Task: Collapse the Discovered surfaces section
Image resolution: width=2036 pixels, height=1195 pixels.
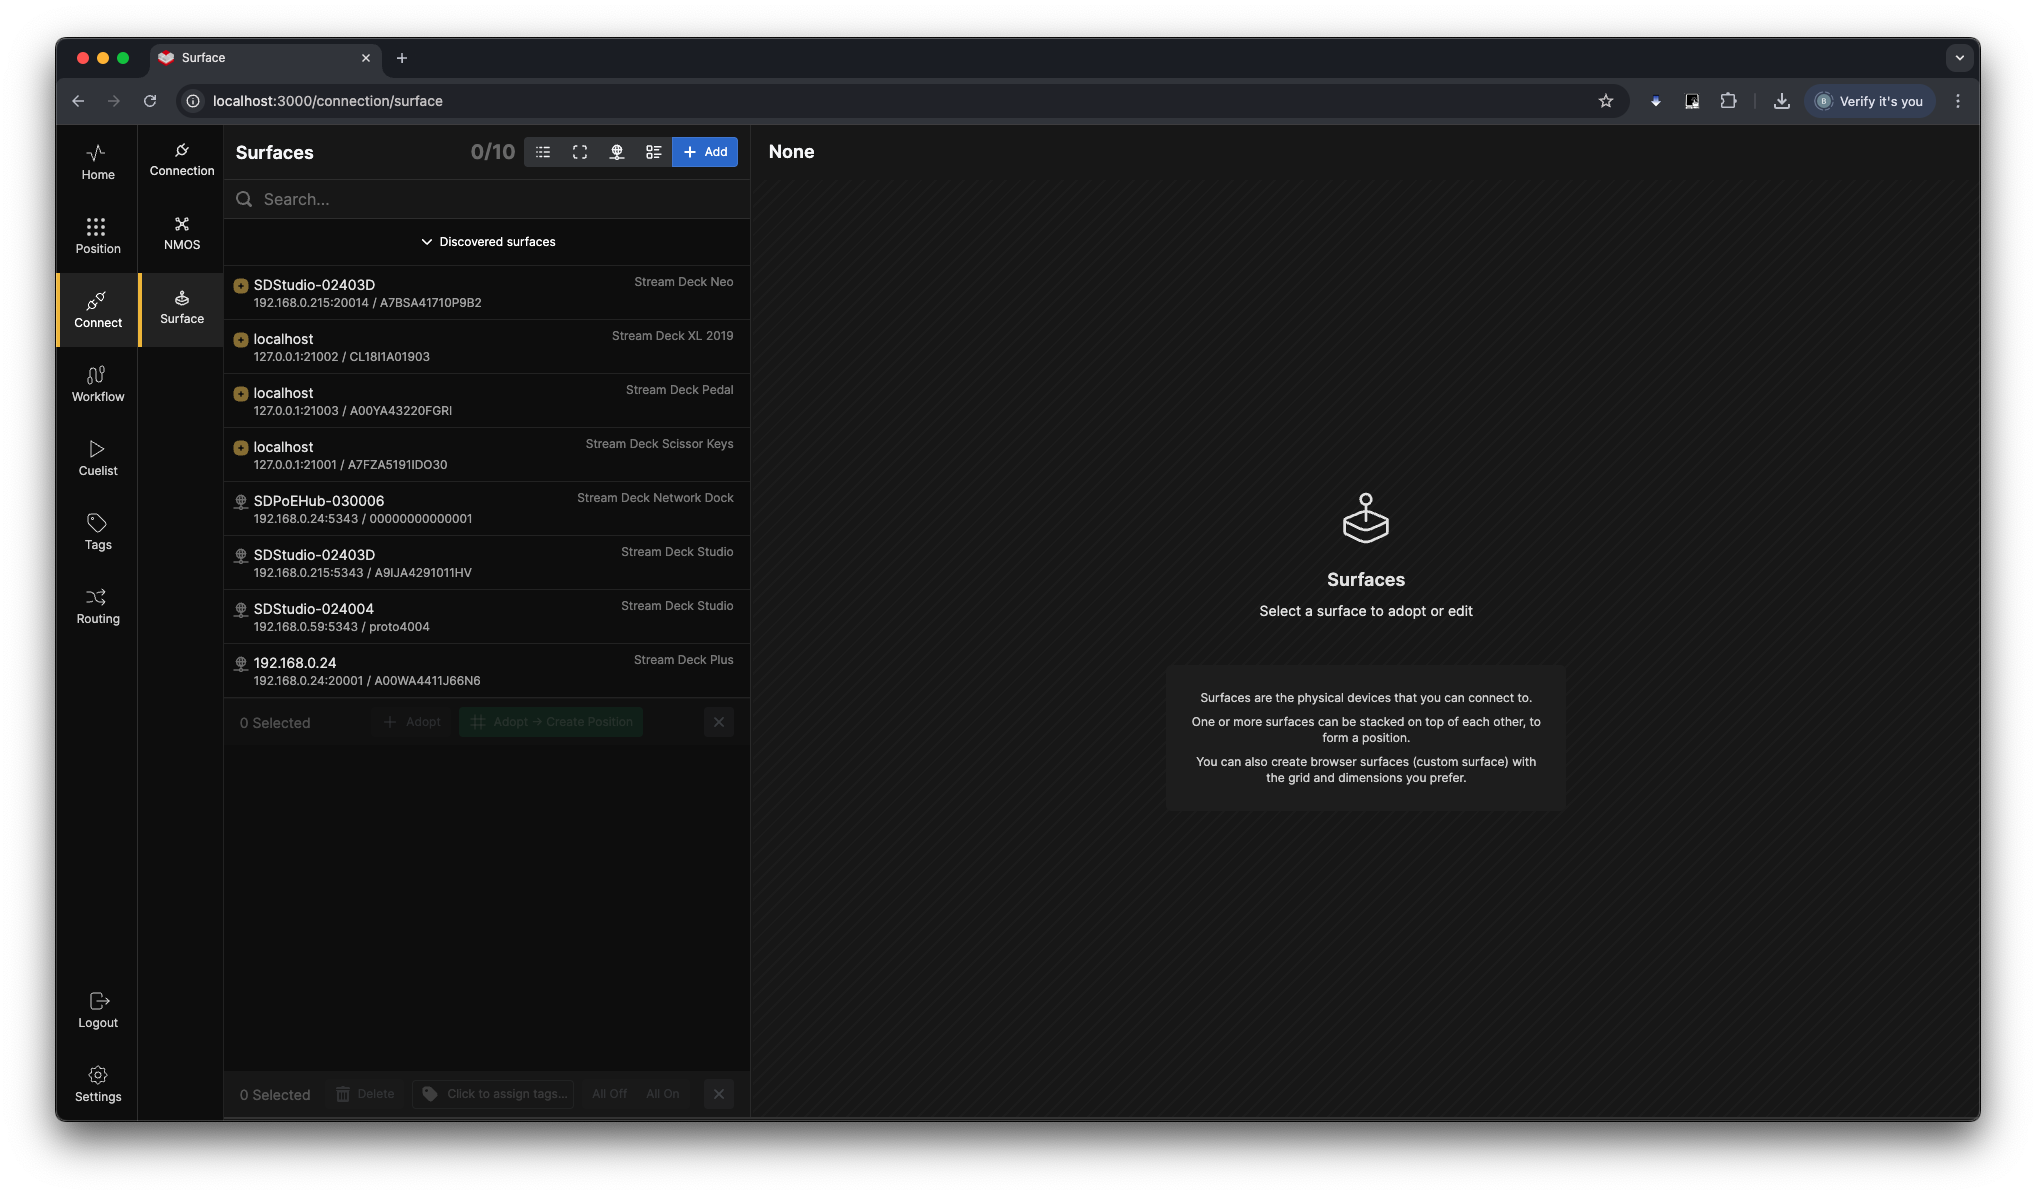Action: [487, 242]
